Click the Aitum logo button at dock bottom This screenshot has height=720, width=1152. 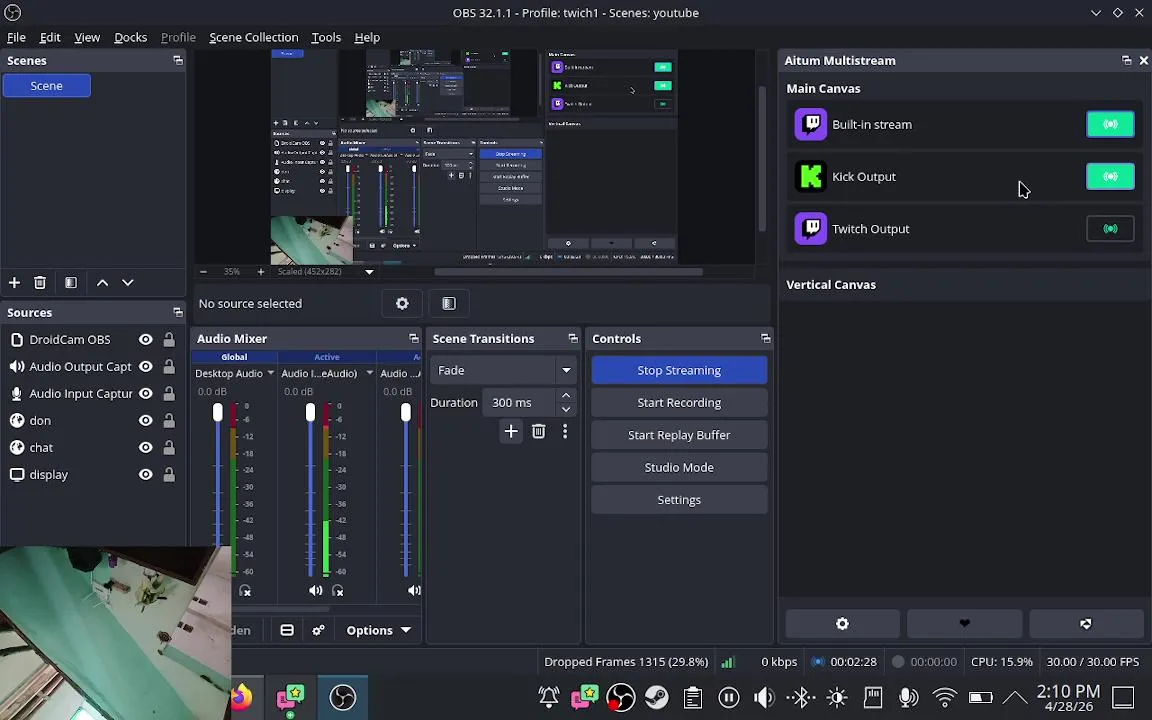[1086, 624]
